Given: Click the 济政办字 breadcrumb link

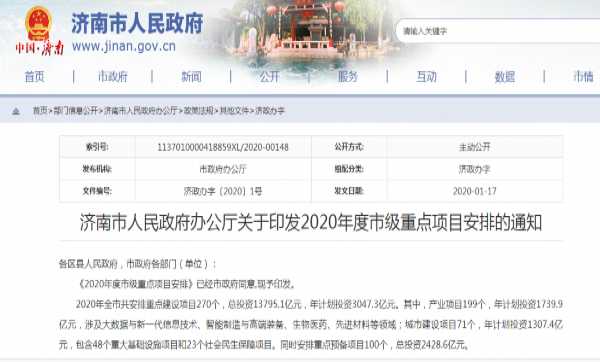Looking at the screenshot, I should coord(270,111).
